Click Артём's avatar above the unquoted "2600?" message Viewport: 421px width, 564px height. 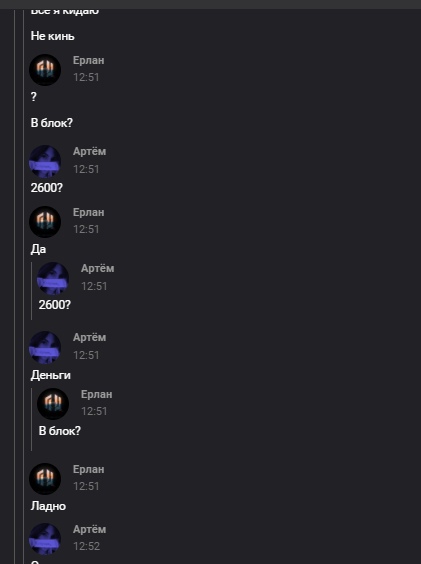pyautogui.click(x=45, y=161)
